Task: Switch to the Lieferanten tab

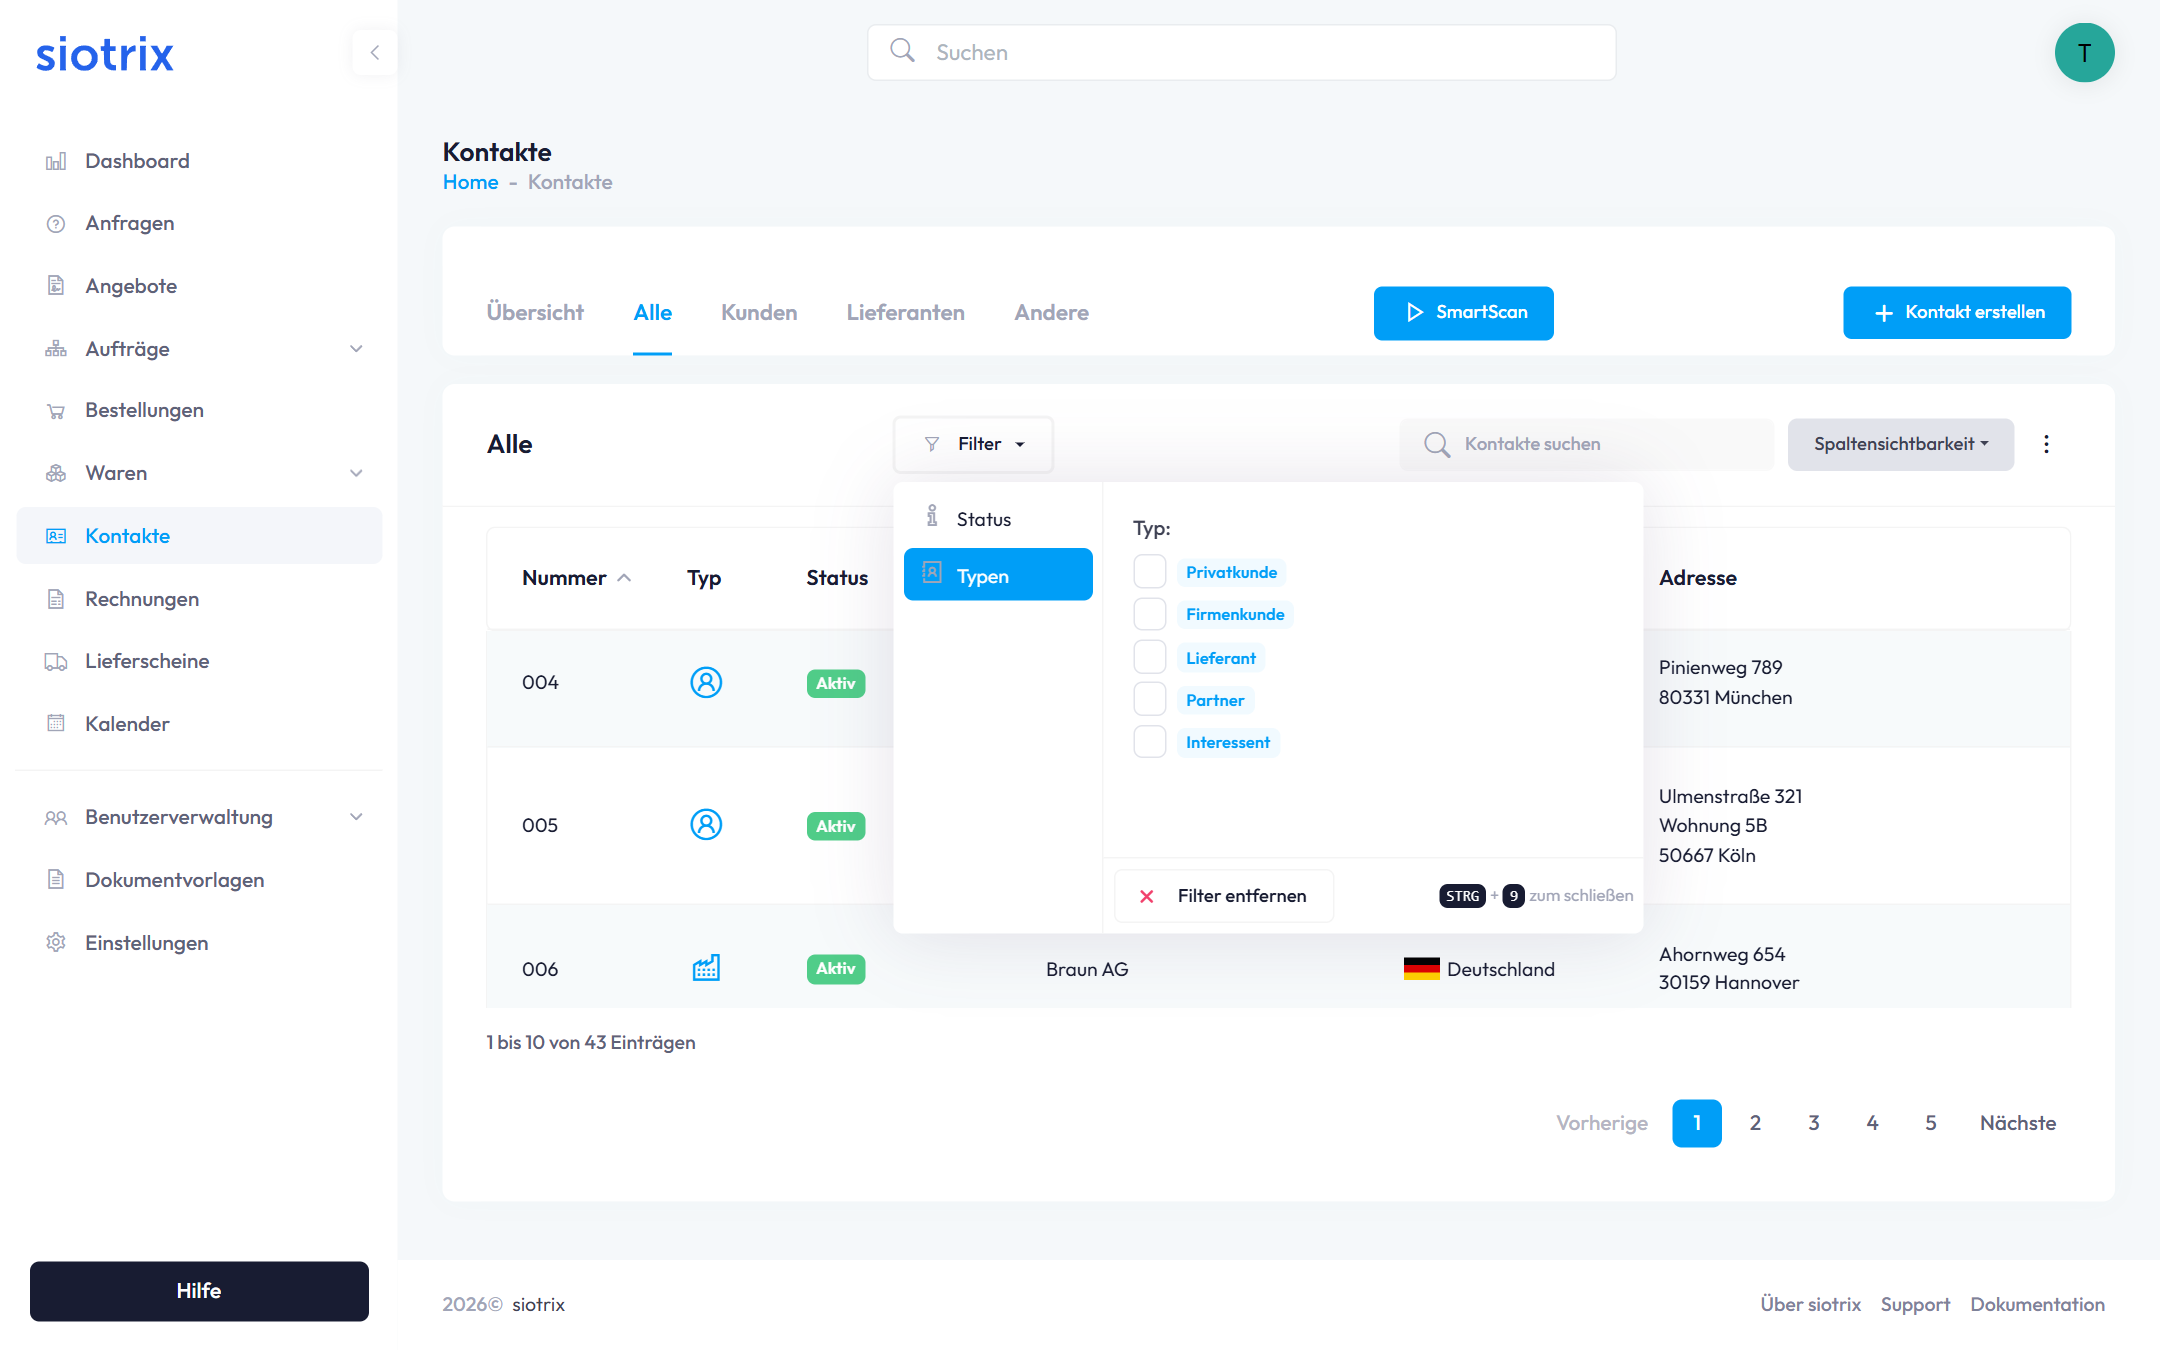Action: 905,313
